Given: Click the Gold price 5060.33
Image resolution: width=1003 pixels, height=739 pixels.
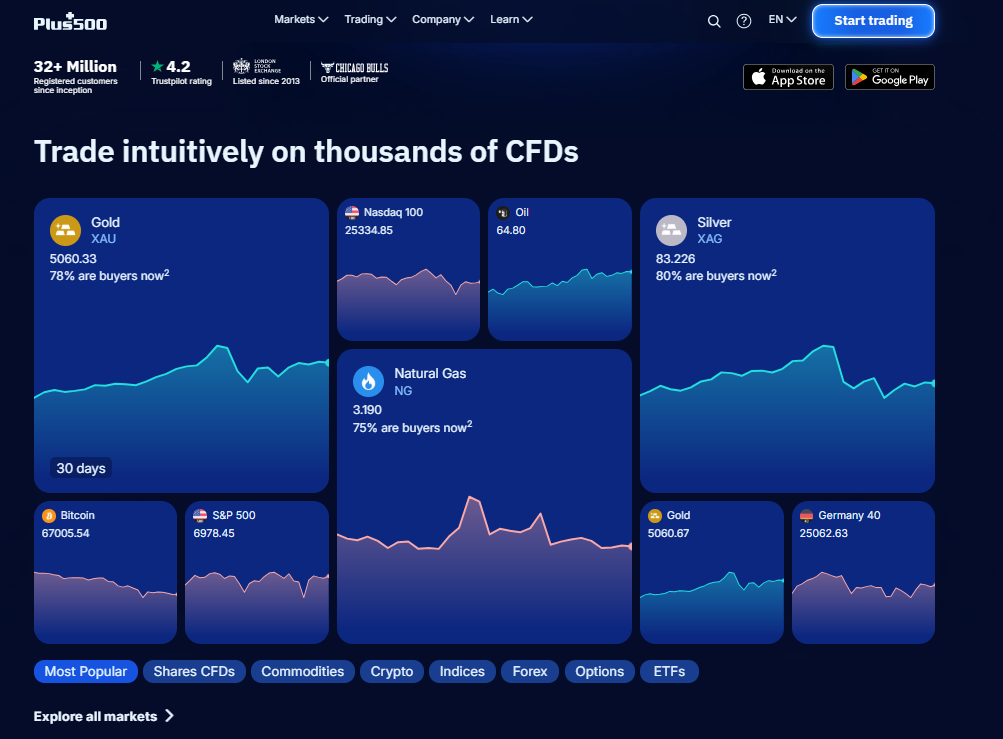Looking at the screenshot, I should pos(74,259).
